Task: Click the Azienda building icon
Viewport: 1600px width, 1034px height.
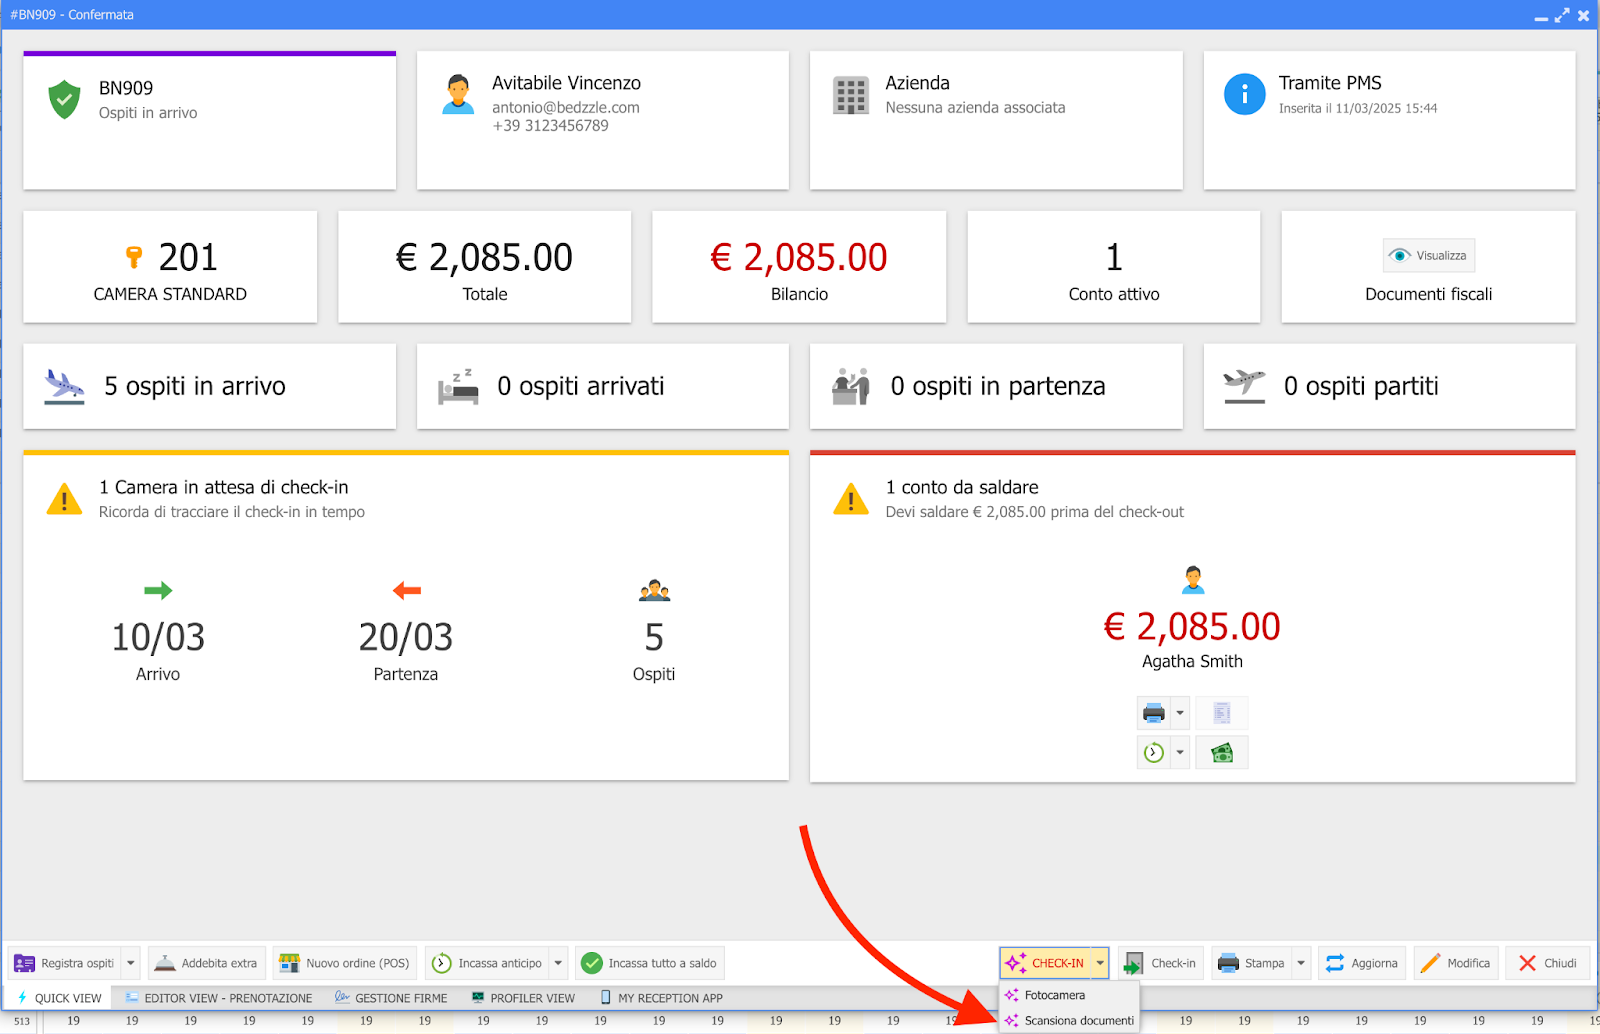Action: [851, 96]
